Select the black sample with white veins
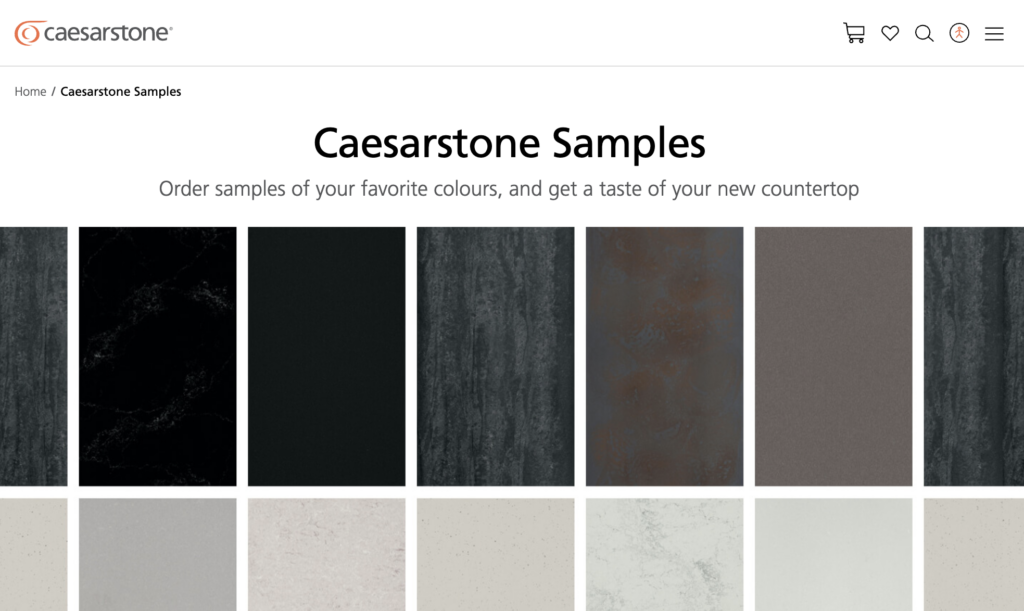Image resolution: width=1024 pixels, height=611 pixels. [x=158, y=356]
